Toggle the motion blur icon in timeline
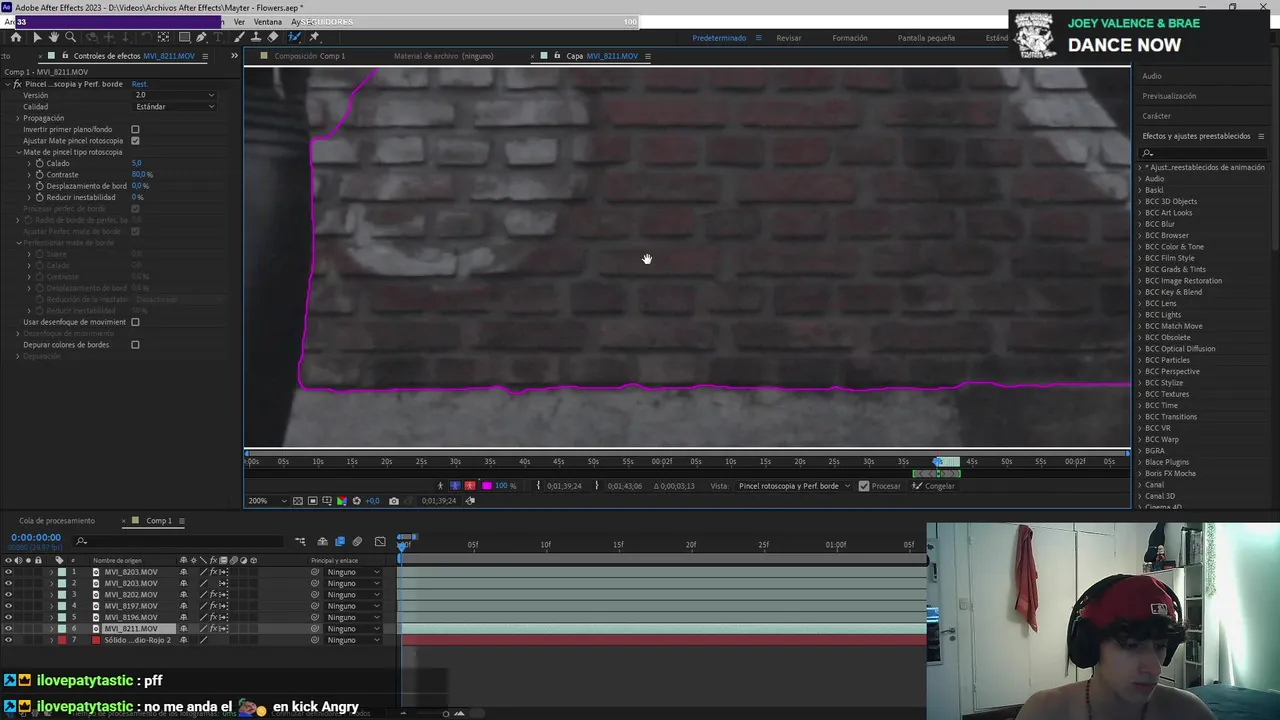1280x720 pixels. click(357, 541)
